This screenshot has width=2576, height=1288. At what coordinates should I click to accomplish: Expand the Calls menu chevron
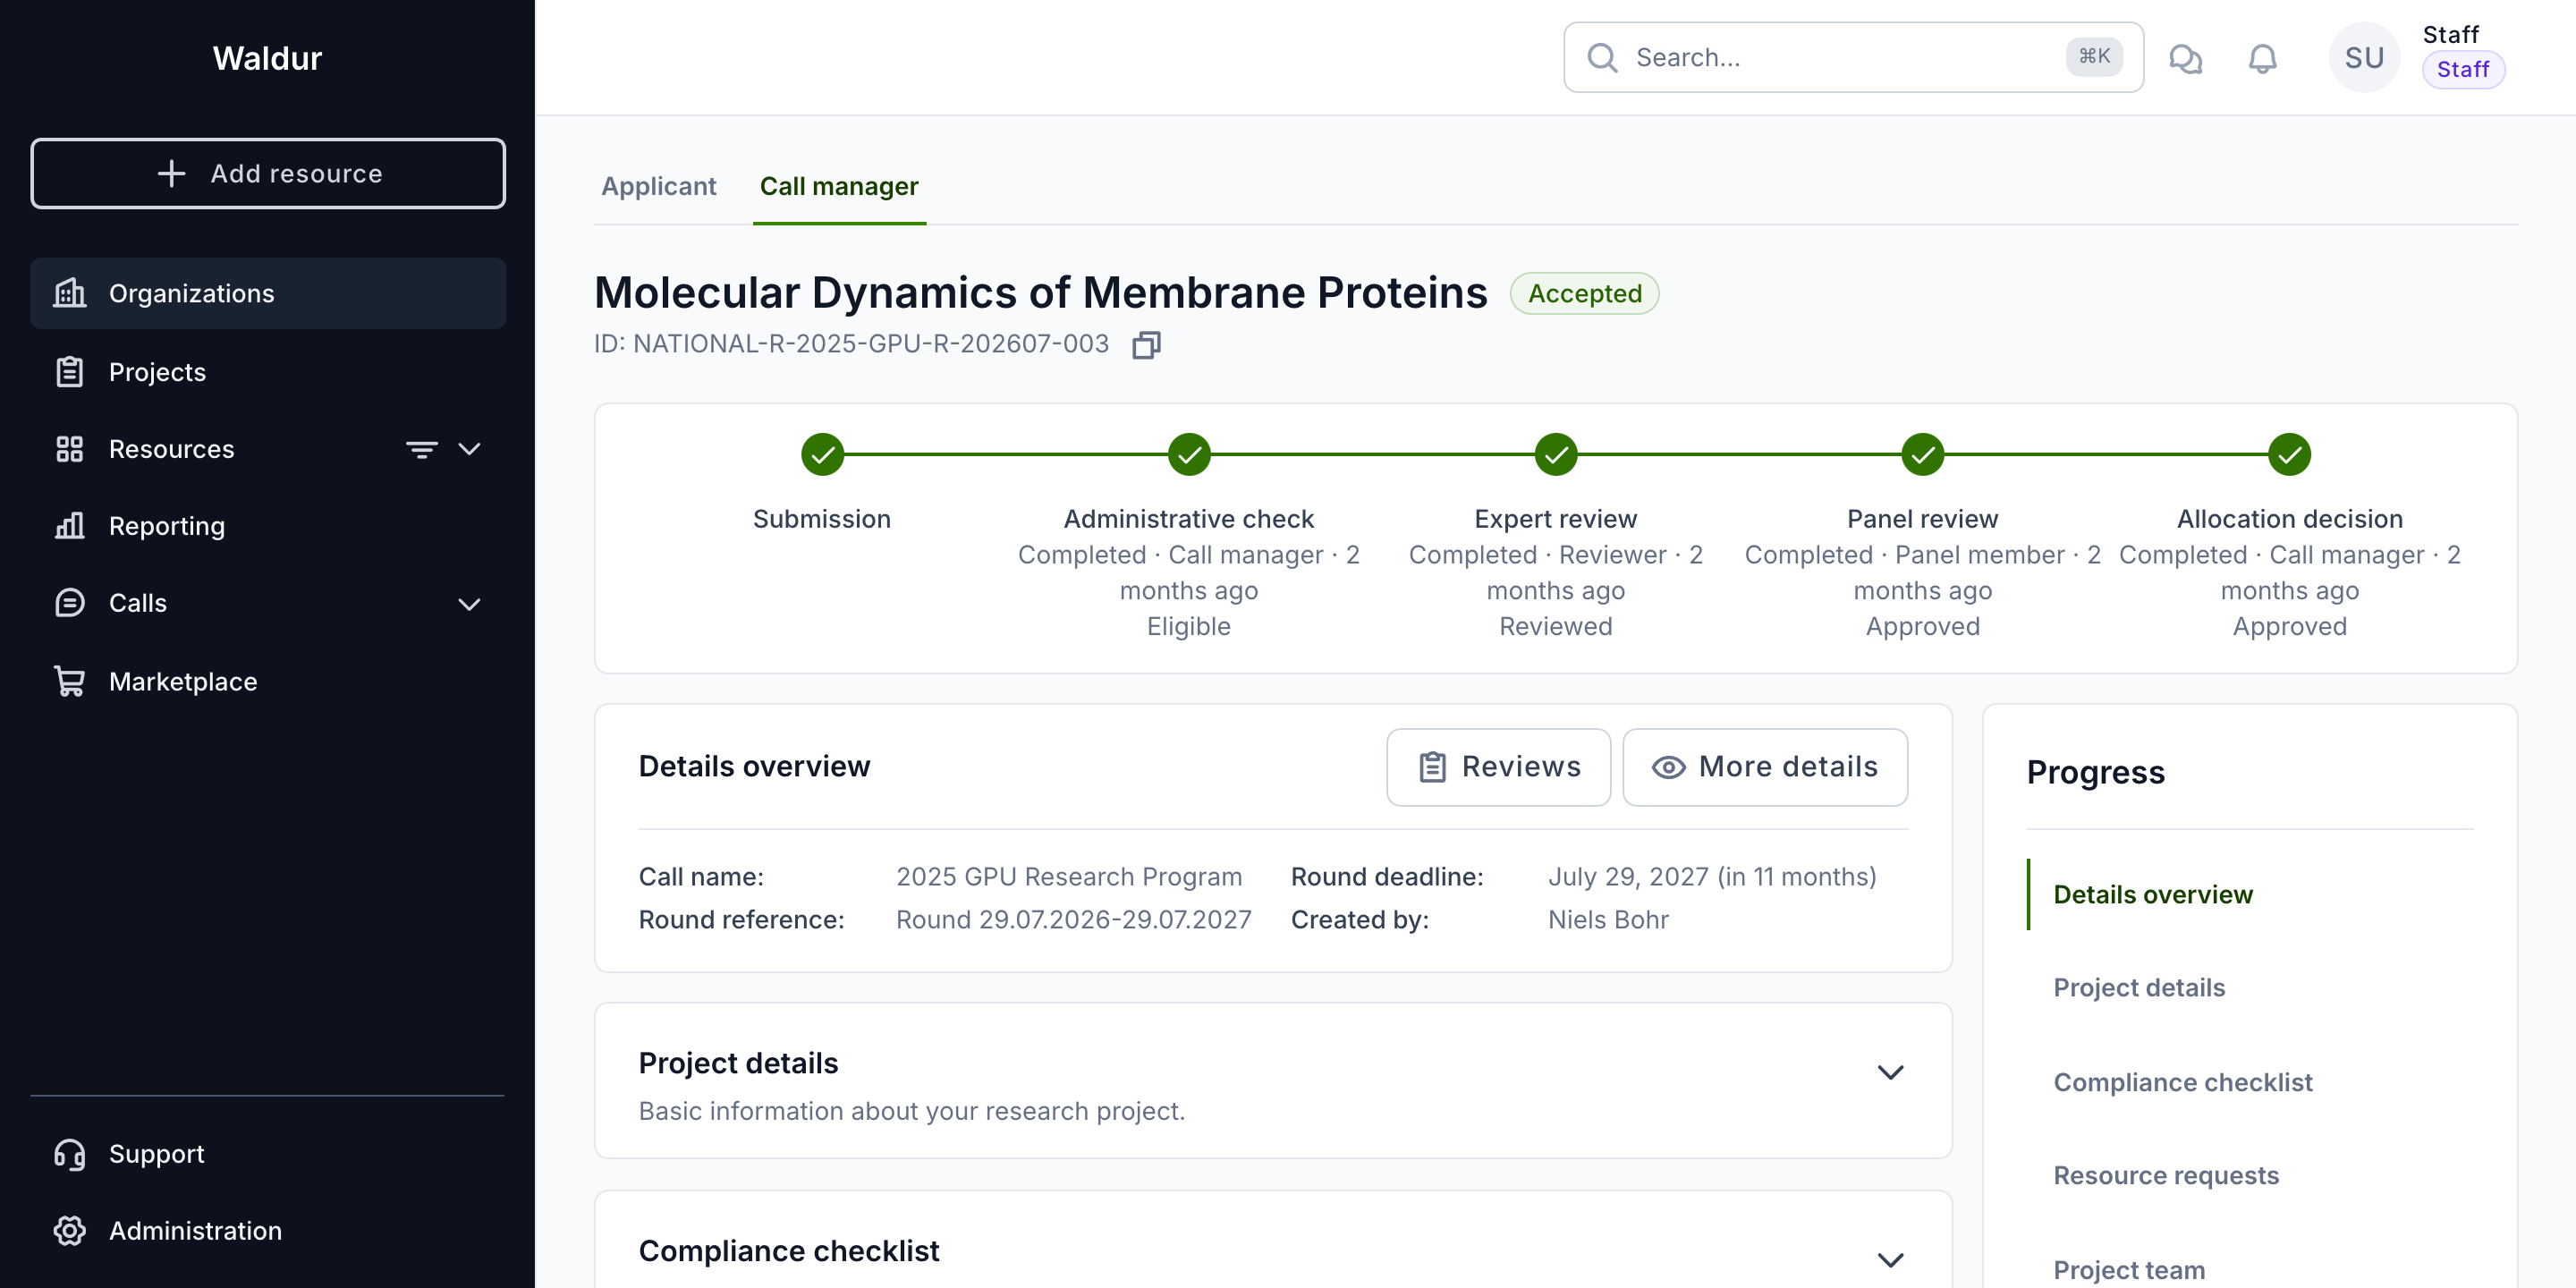click(x=469, y=604)
